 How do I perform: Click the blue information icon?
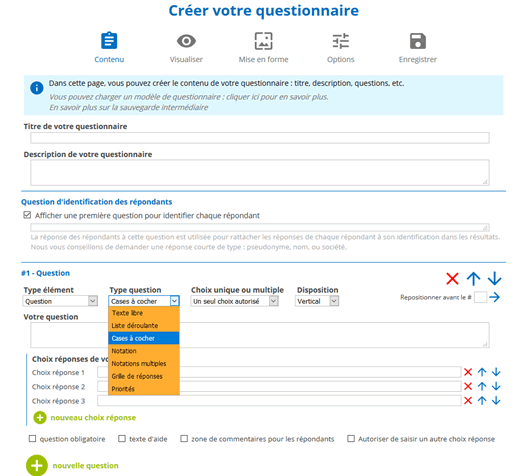pos(37,88)
